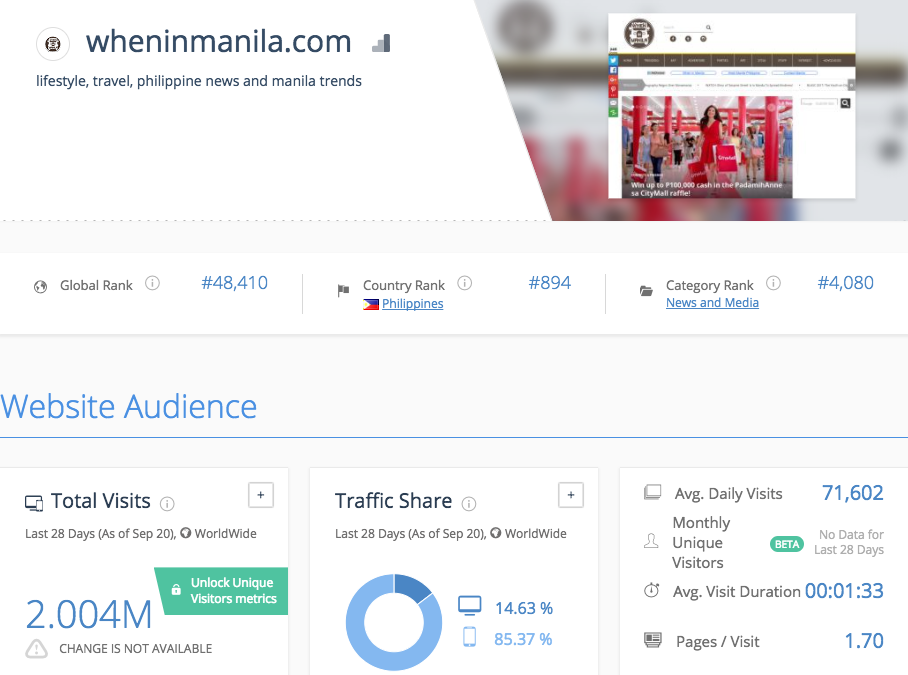Viewport: 908px width, 675px height.
Task: Open the Global Rank info tooltip icon
Action: (x=152, y=283)
